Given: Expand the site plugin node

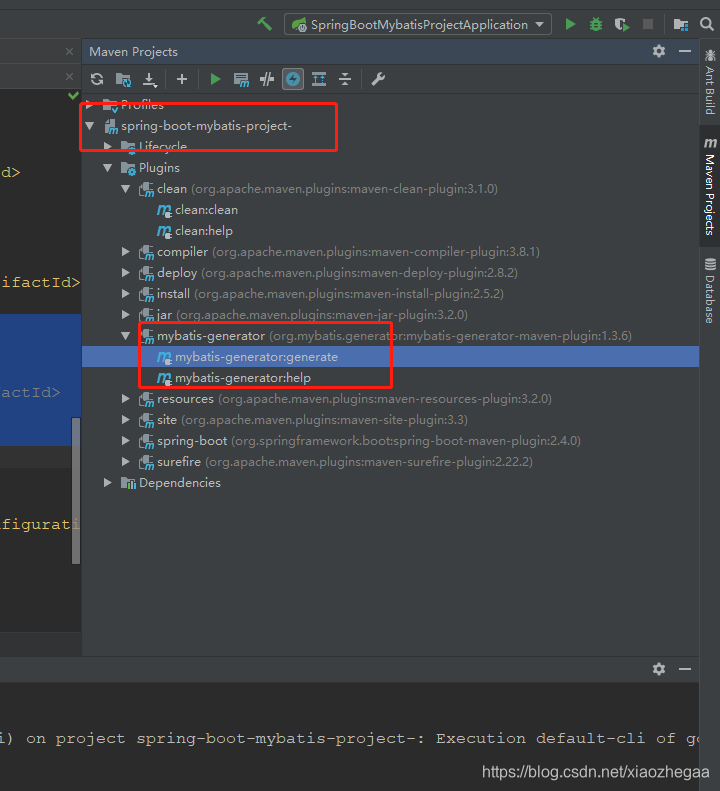Looking at the screenshot, I should 126,420.
